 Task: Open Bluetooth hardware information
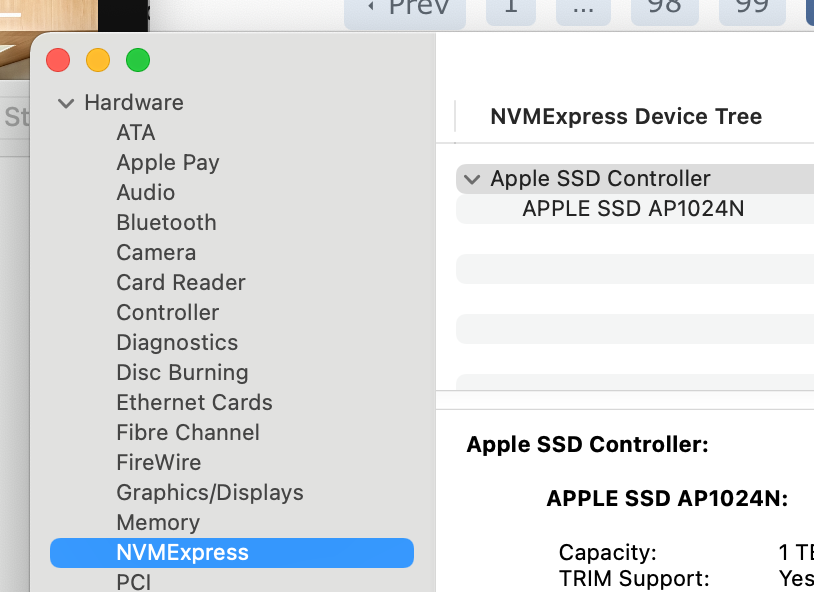point(166,223)
